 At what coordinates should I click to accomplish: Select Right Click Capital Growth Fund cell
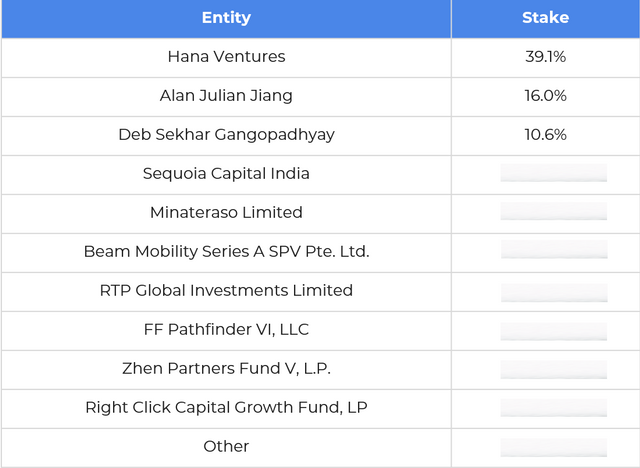(x=226, y=408)
